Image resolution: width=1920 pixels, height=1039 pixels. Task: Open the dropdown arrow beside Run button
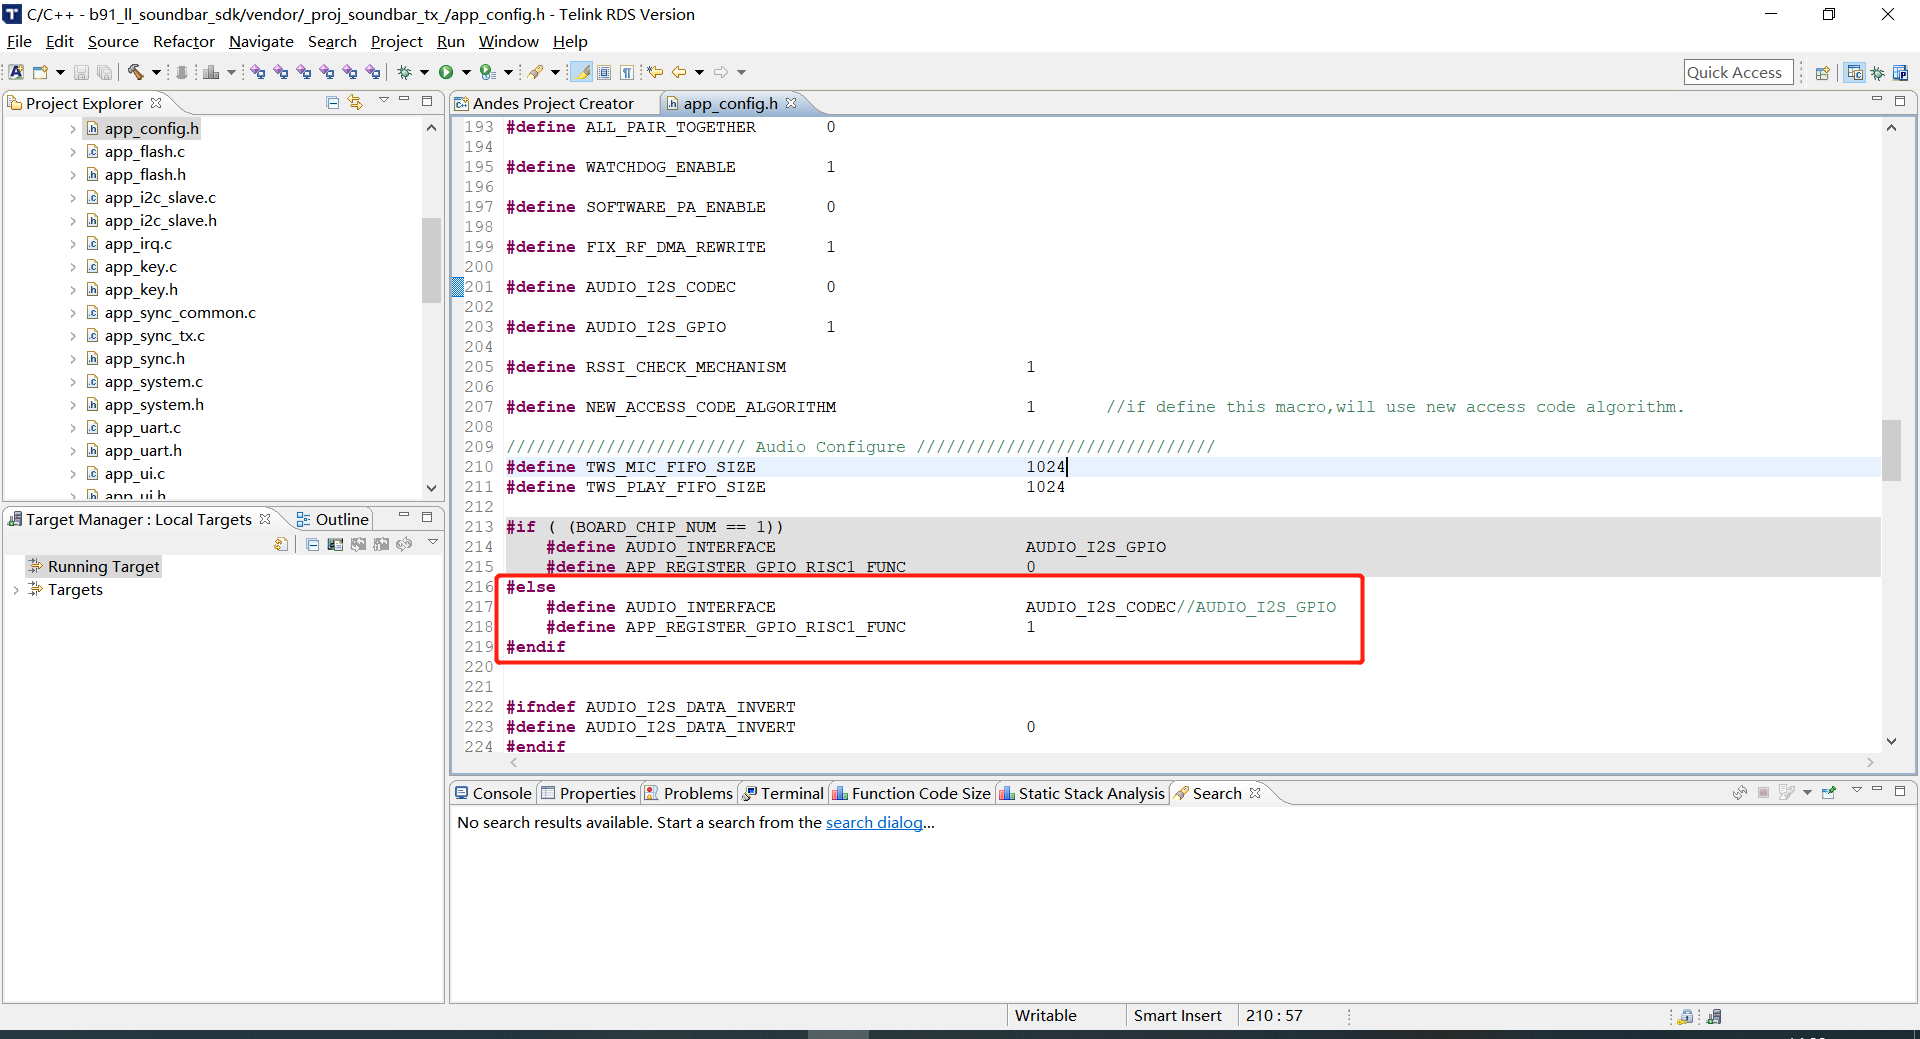(466, 72)
